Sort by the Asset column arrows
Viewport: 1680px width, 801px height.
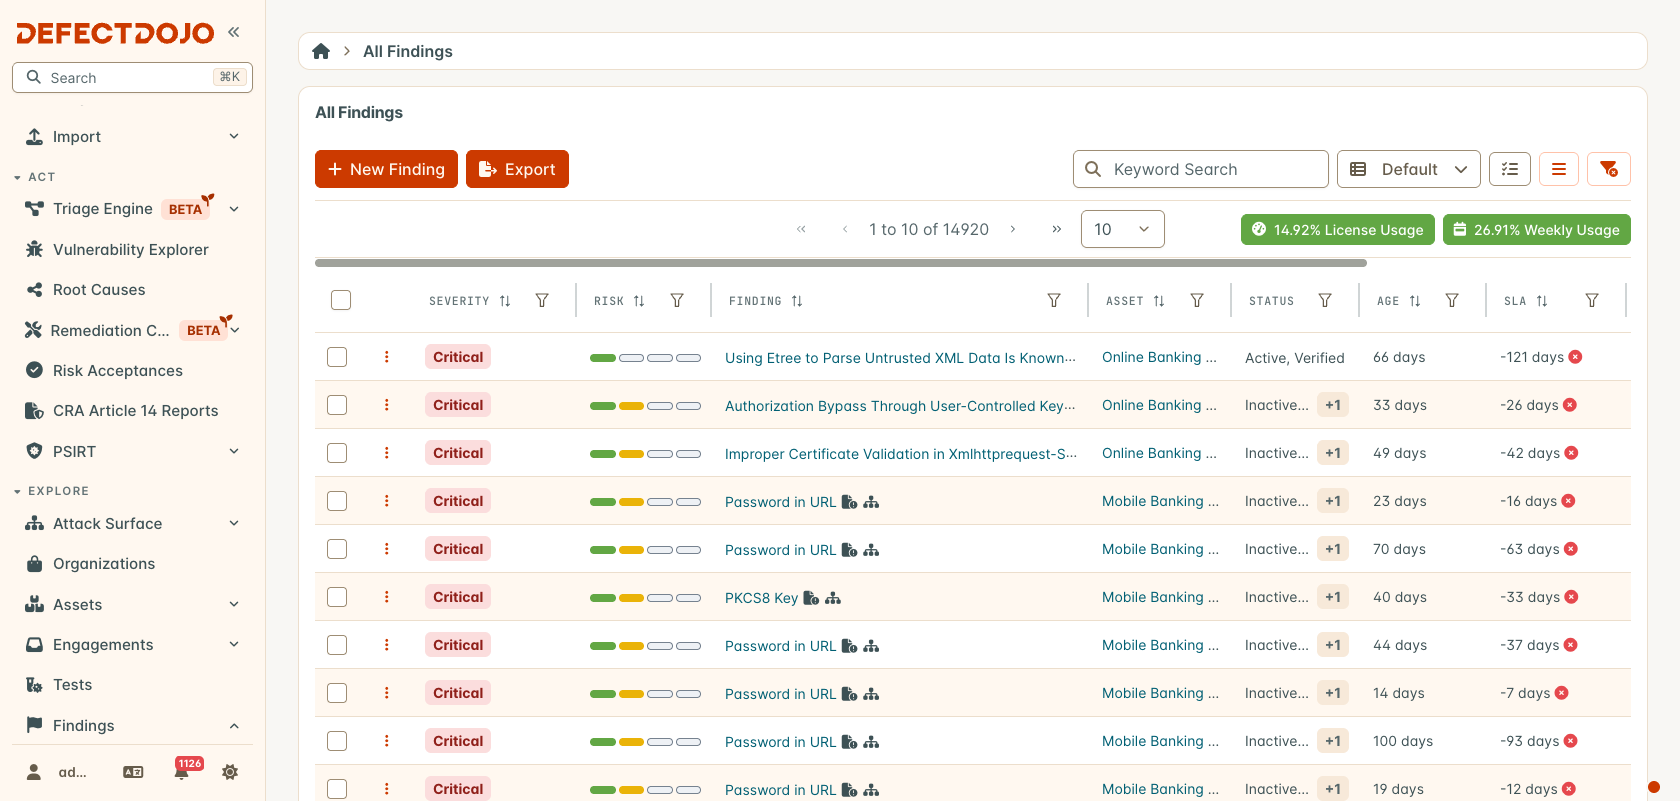click(x=1159, y=301)
